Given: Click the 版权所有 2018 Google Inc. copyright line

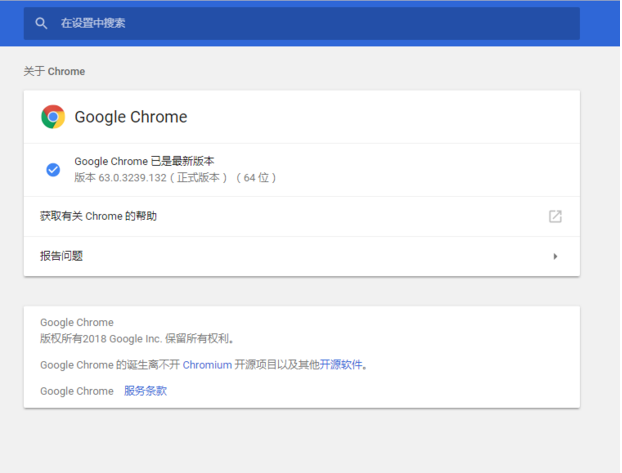Looking at the screenshot, I should point(137,339).
